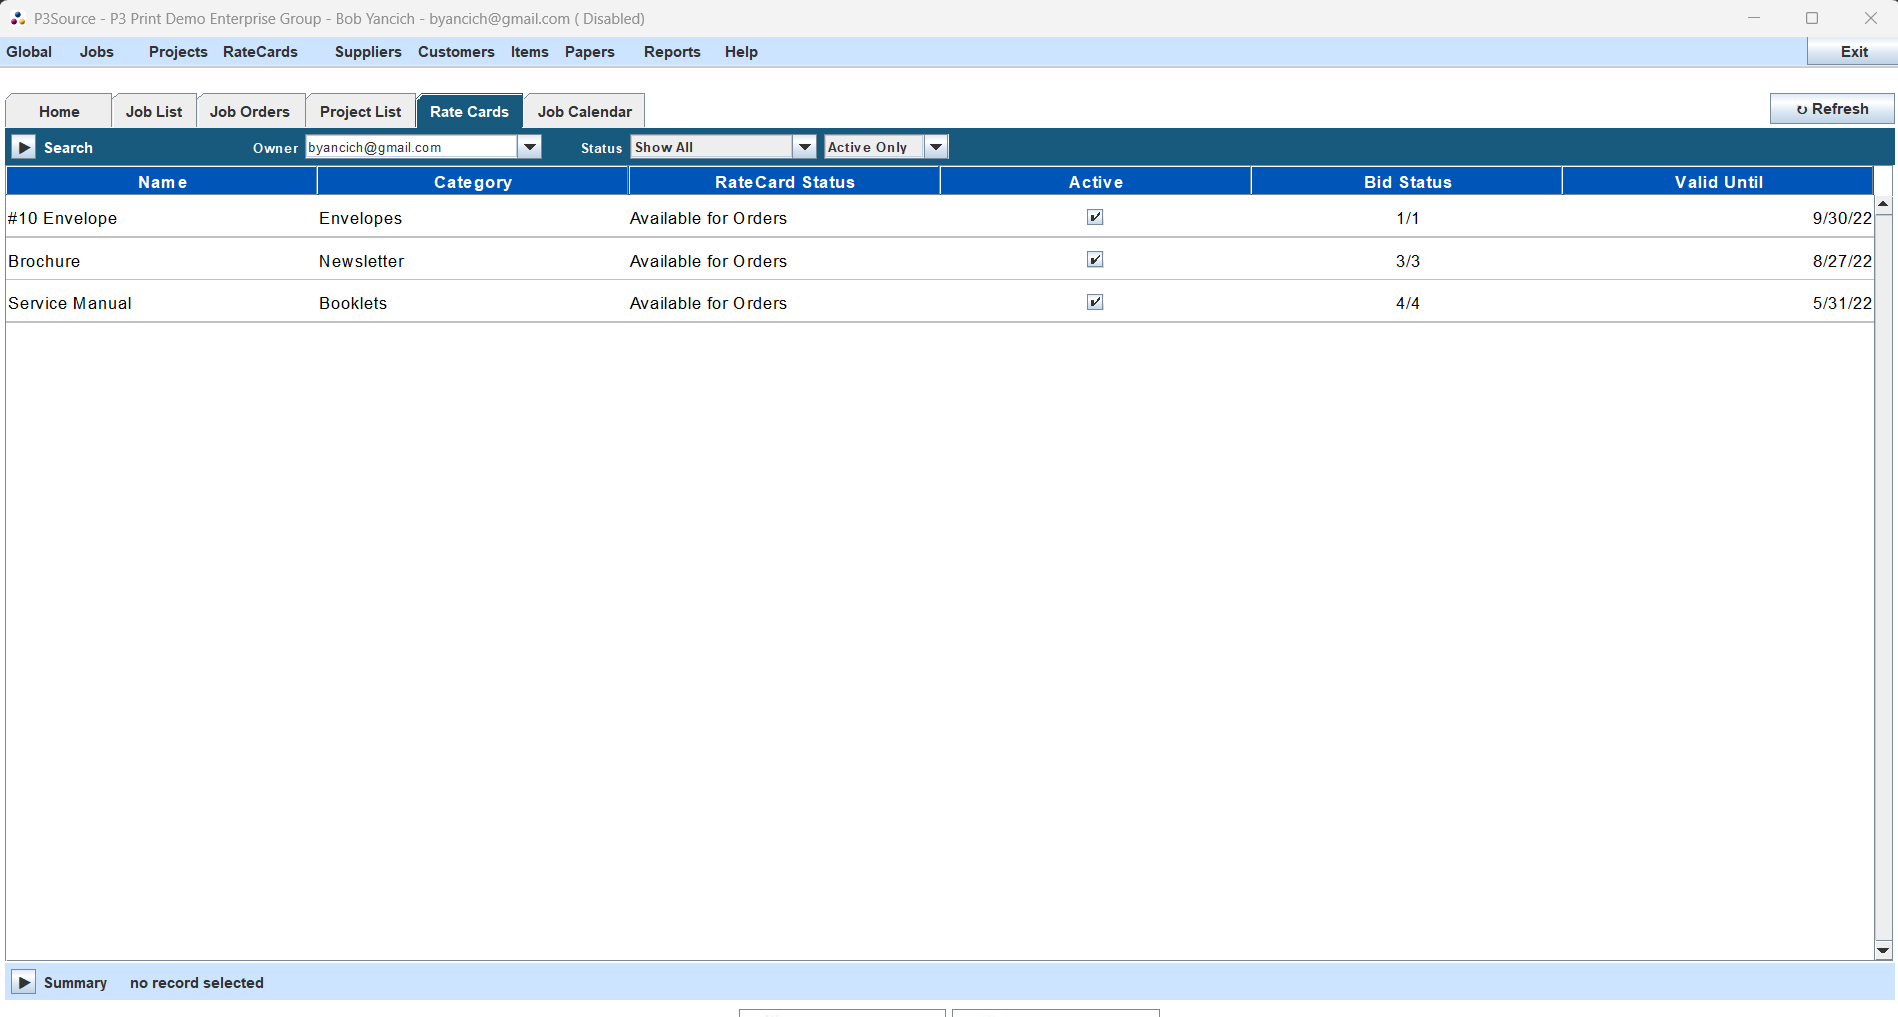1898x1017 pixels.
Task: Select the Job Orders tab
Action: tap(249, 112)
